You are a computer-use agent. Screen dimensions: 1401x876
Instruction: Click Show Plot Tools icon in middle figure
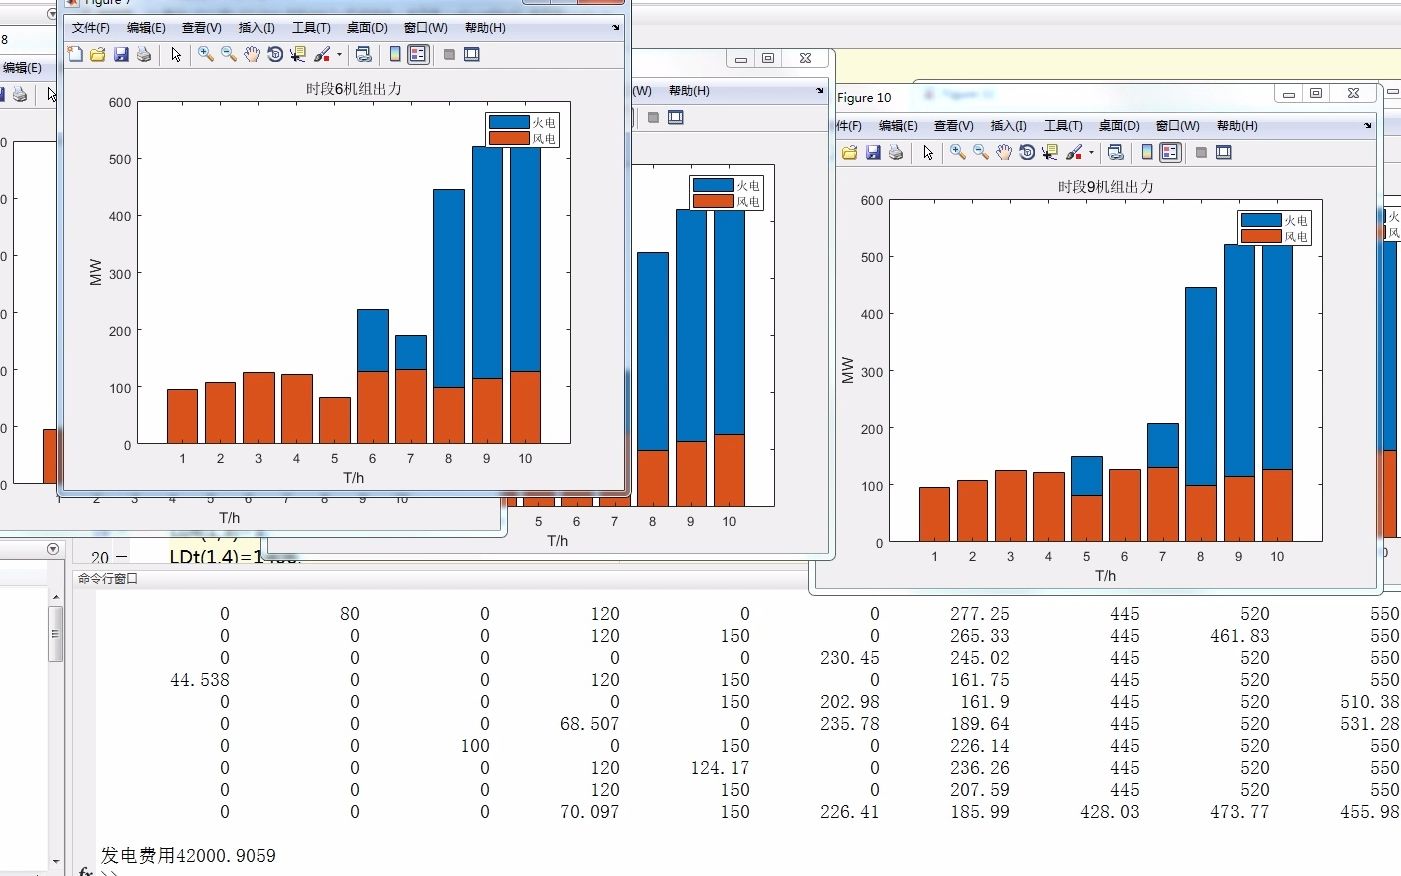[676, 117]
